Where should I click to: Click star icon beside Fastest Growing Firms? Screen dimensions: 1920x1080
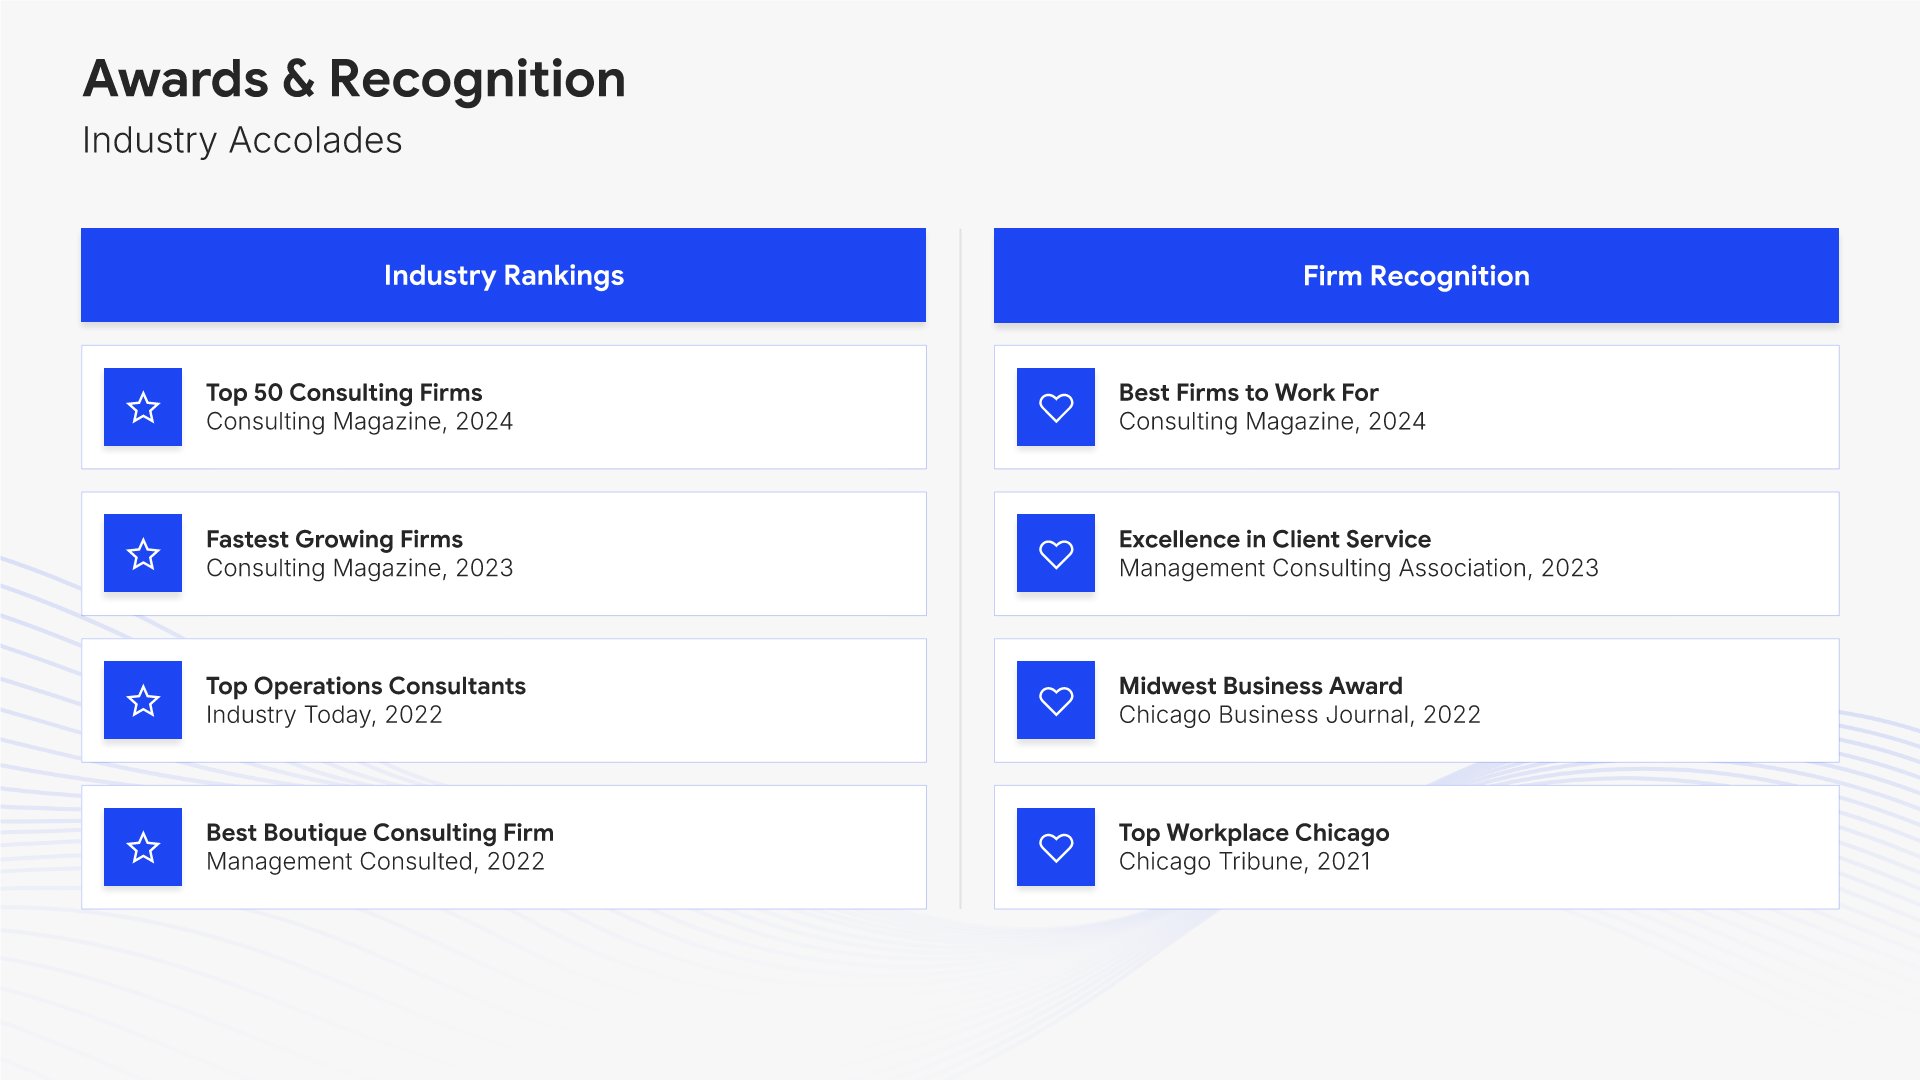pos(143,553)
